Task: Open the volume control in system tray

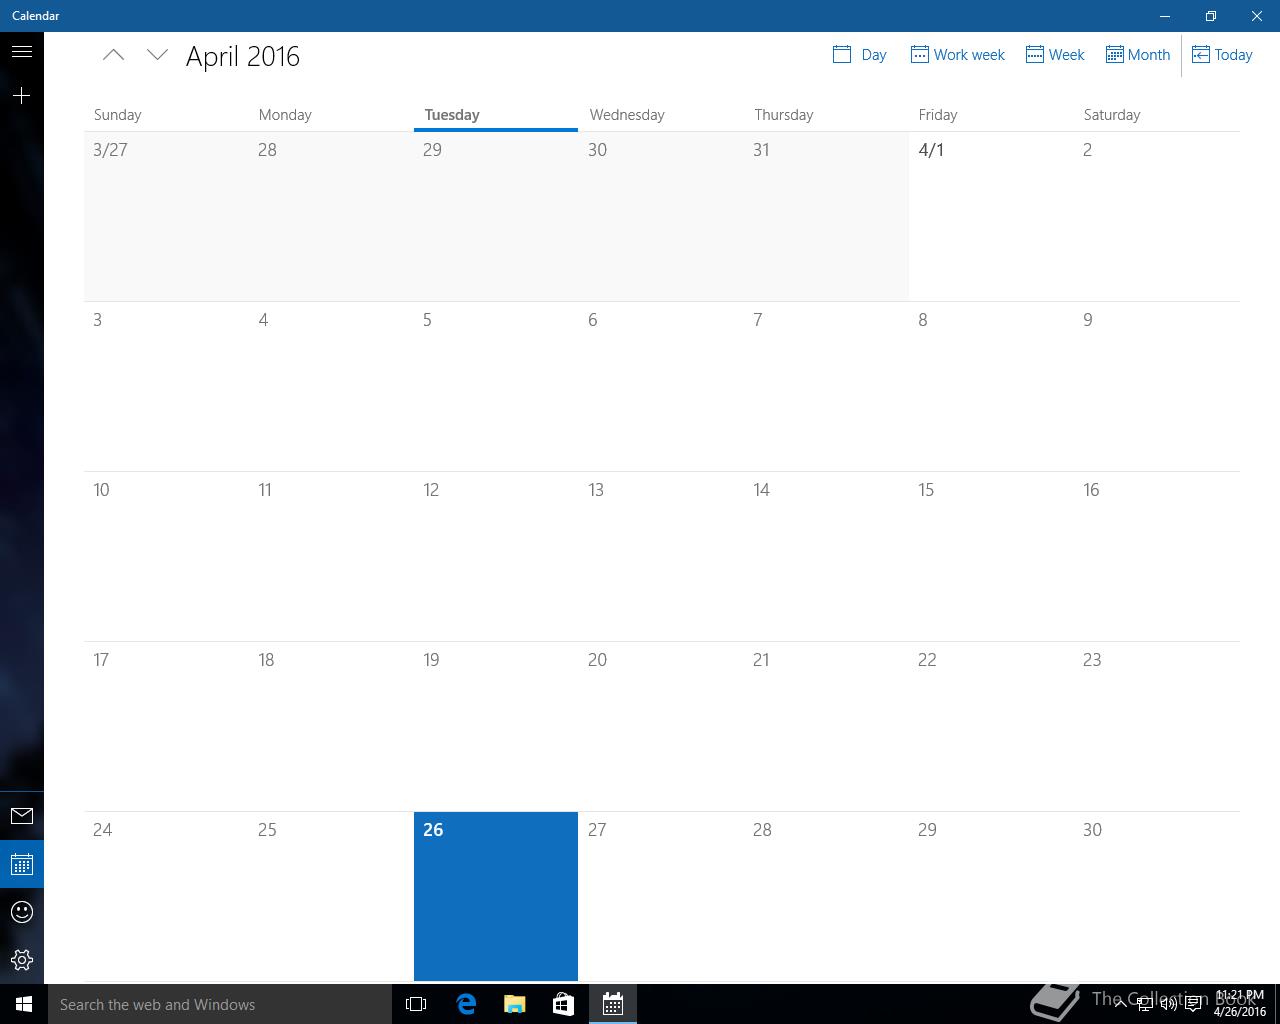Action: pos(1168,1004)
